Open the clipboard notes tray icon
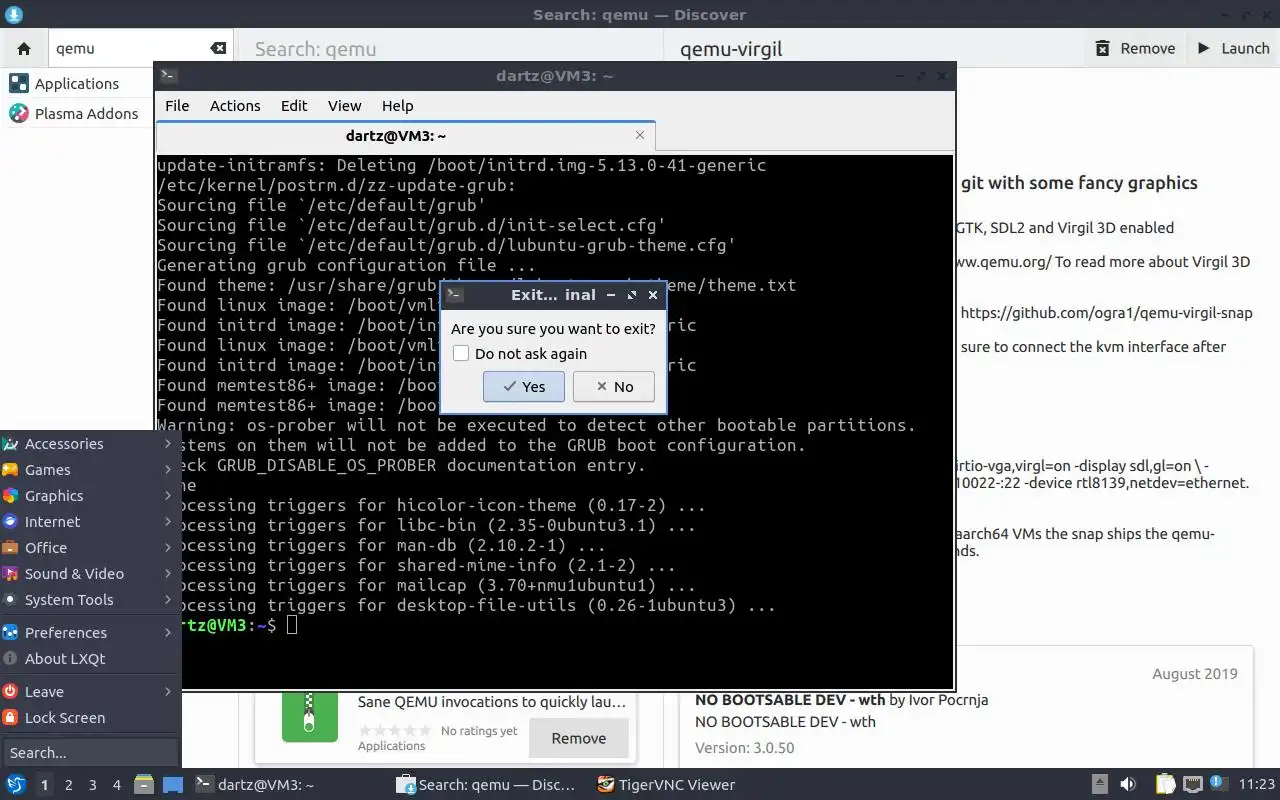This screenshot has height=800, width=1280. tap(1165, 785)
